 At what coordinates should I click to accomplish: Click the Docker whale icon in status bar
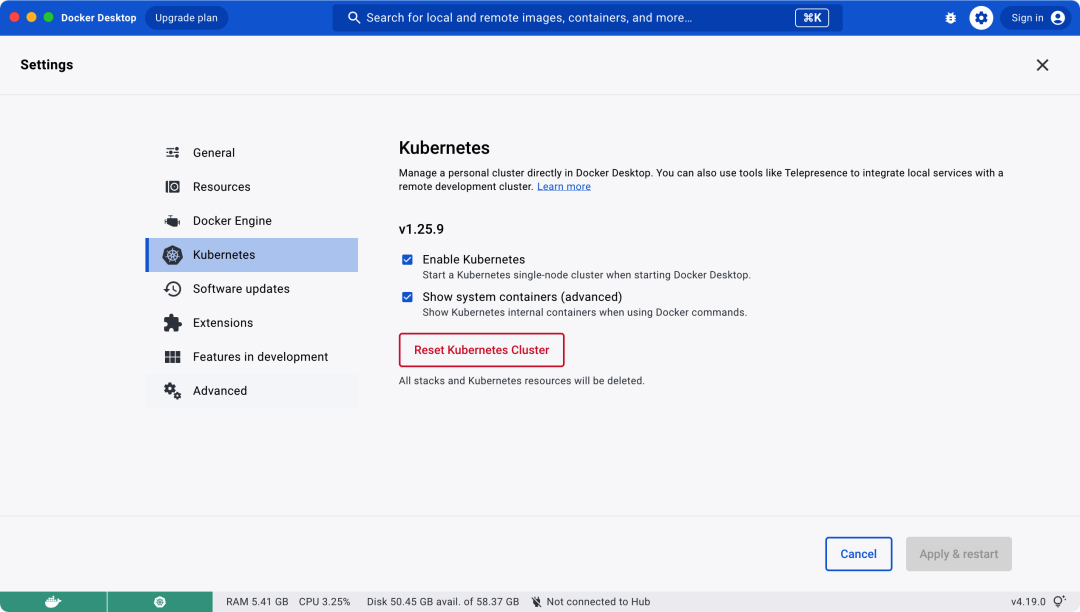pos(53,602)
